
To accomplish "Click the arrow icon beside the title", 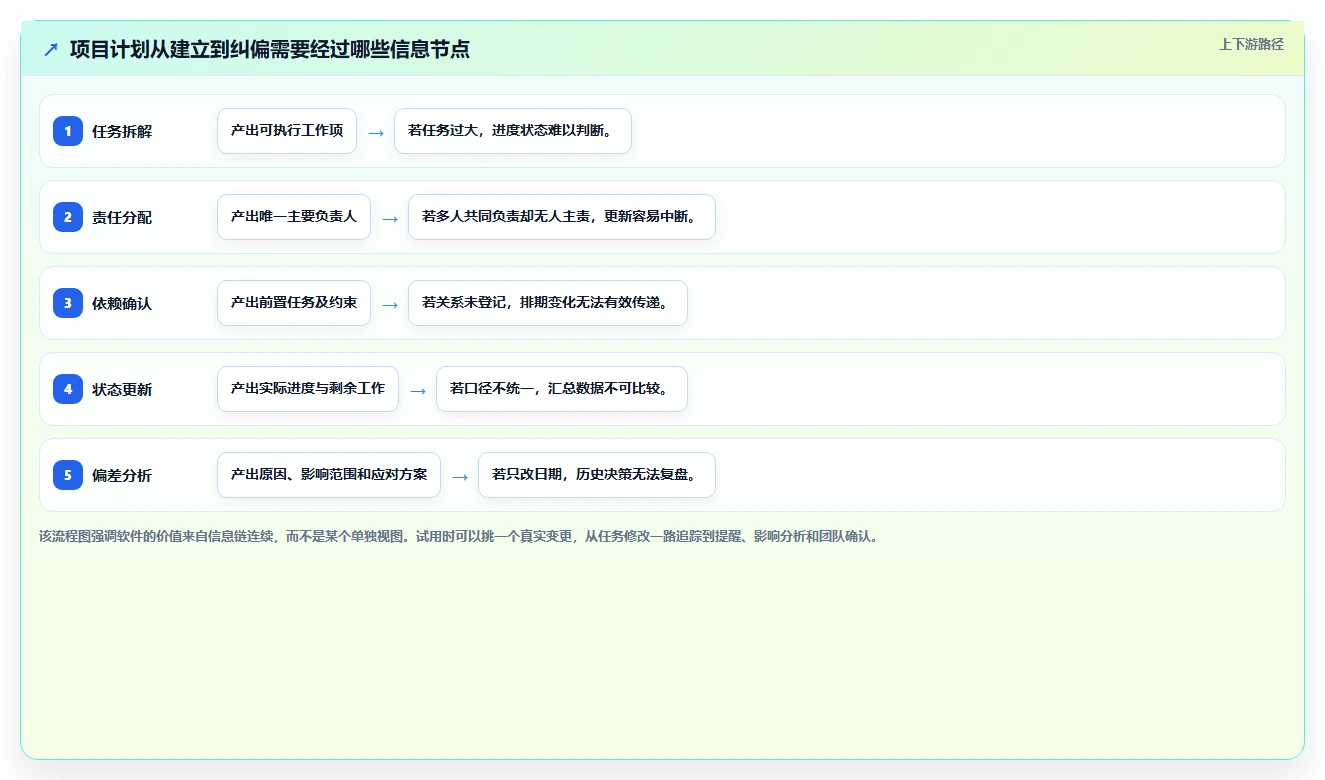I will [51, 49].
